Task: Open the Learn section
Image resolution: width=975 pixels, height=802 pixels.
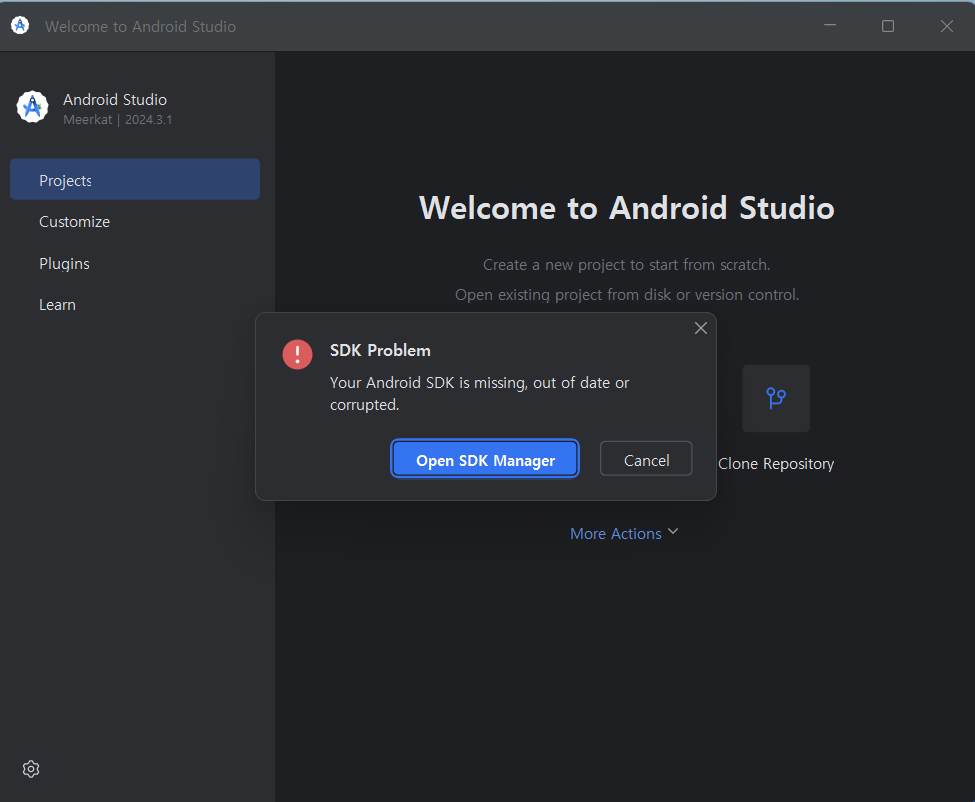Action: click(x=57, y=305)
